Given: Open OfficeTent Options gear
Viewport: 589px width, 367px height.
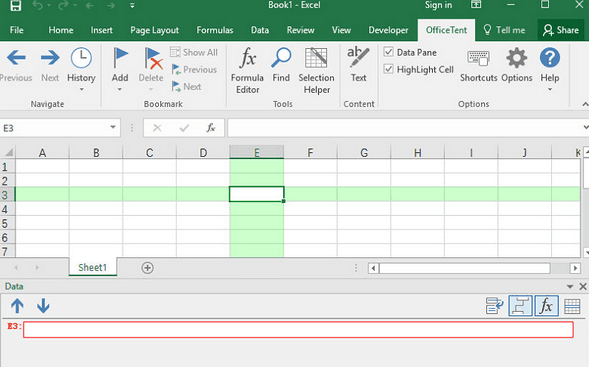Looking at the screenshot, I should click(x=517, y=65).
